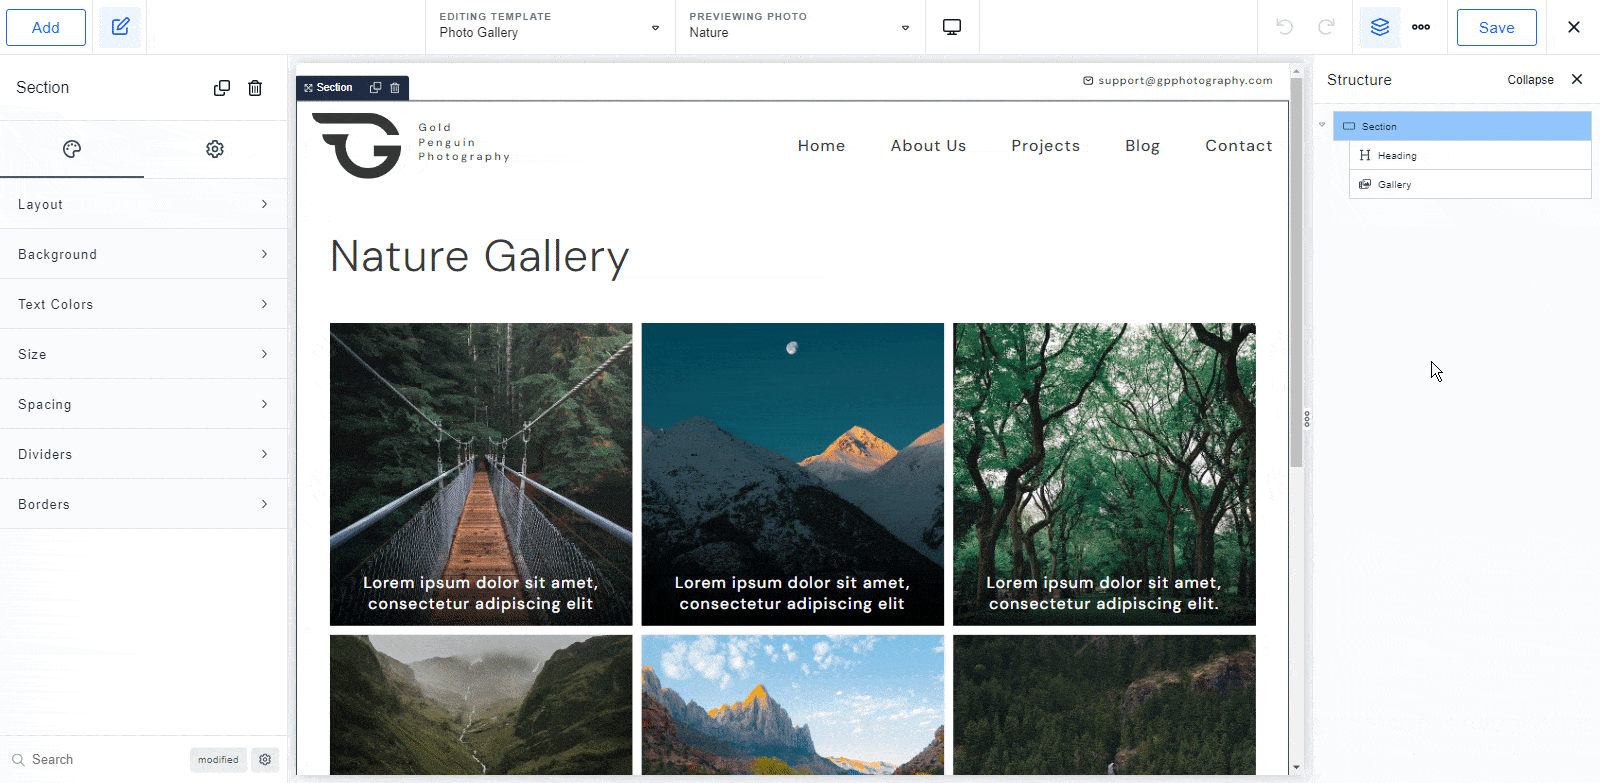The width and height of the screenshot is (1600, 783).
Task: Select the Style palette tab
Action: pyautogui.click(x=72, y=149)
